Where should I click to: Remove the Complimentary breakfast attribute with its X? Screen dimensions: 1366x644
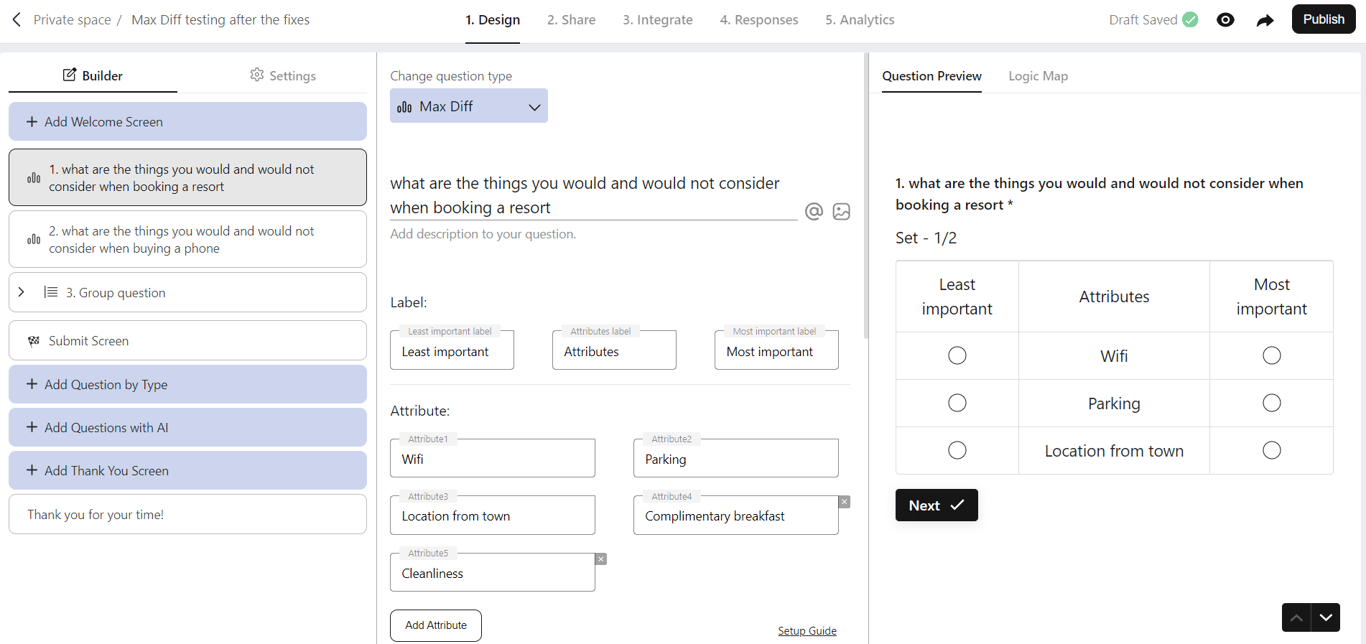844,502
